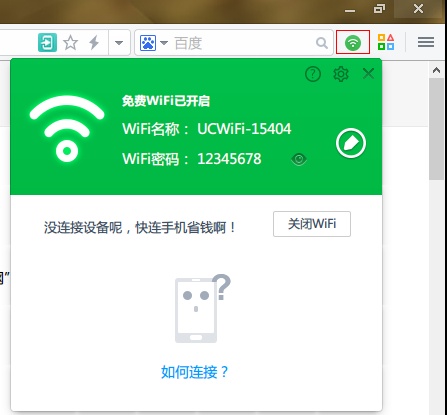This screenshot has width=447, height=415.
Task: Minimize the browser window
Action: [x=350, y=10]
